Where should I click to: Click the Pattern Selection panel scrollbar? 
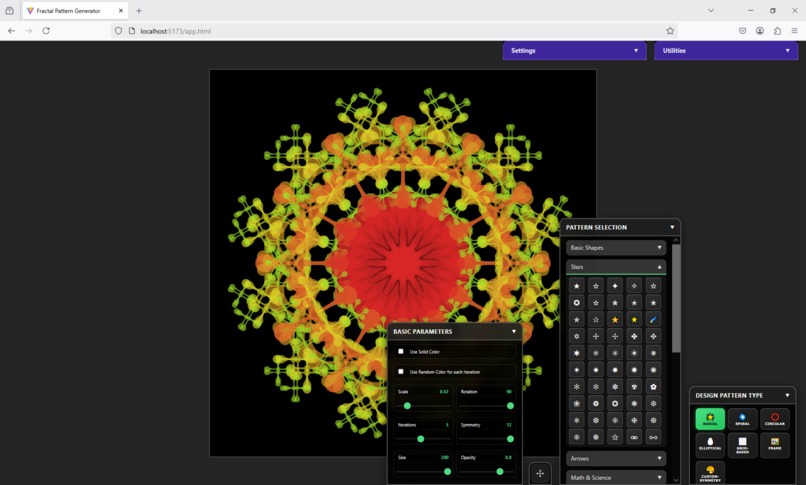pyautogui.click(x=676, y=298)
